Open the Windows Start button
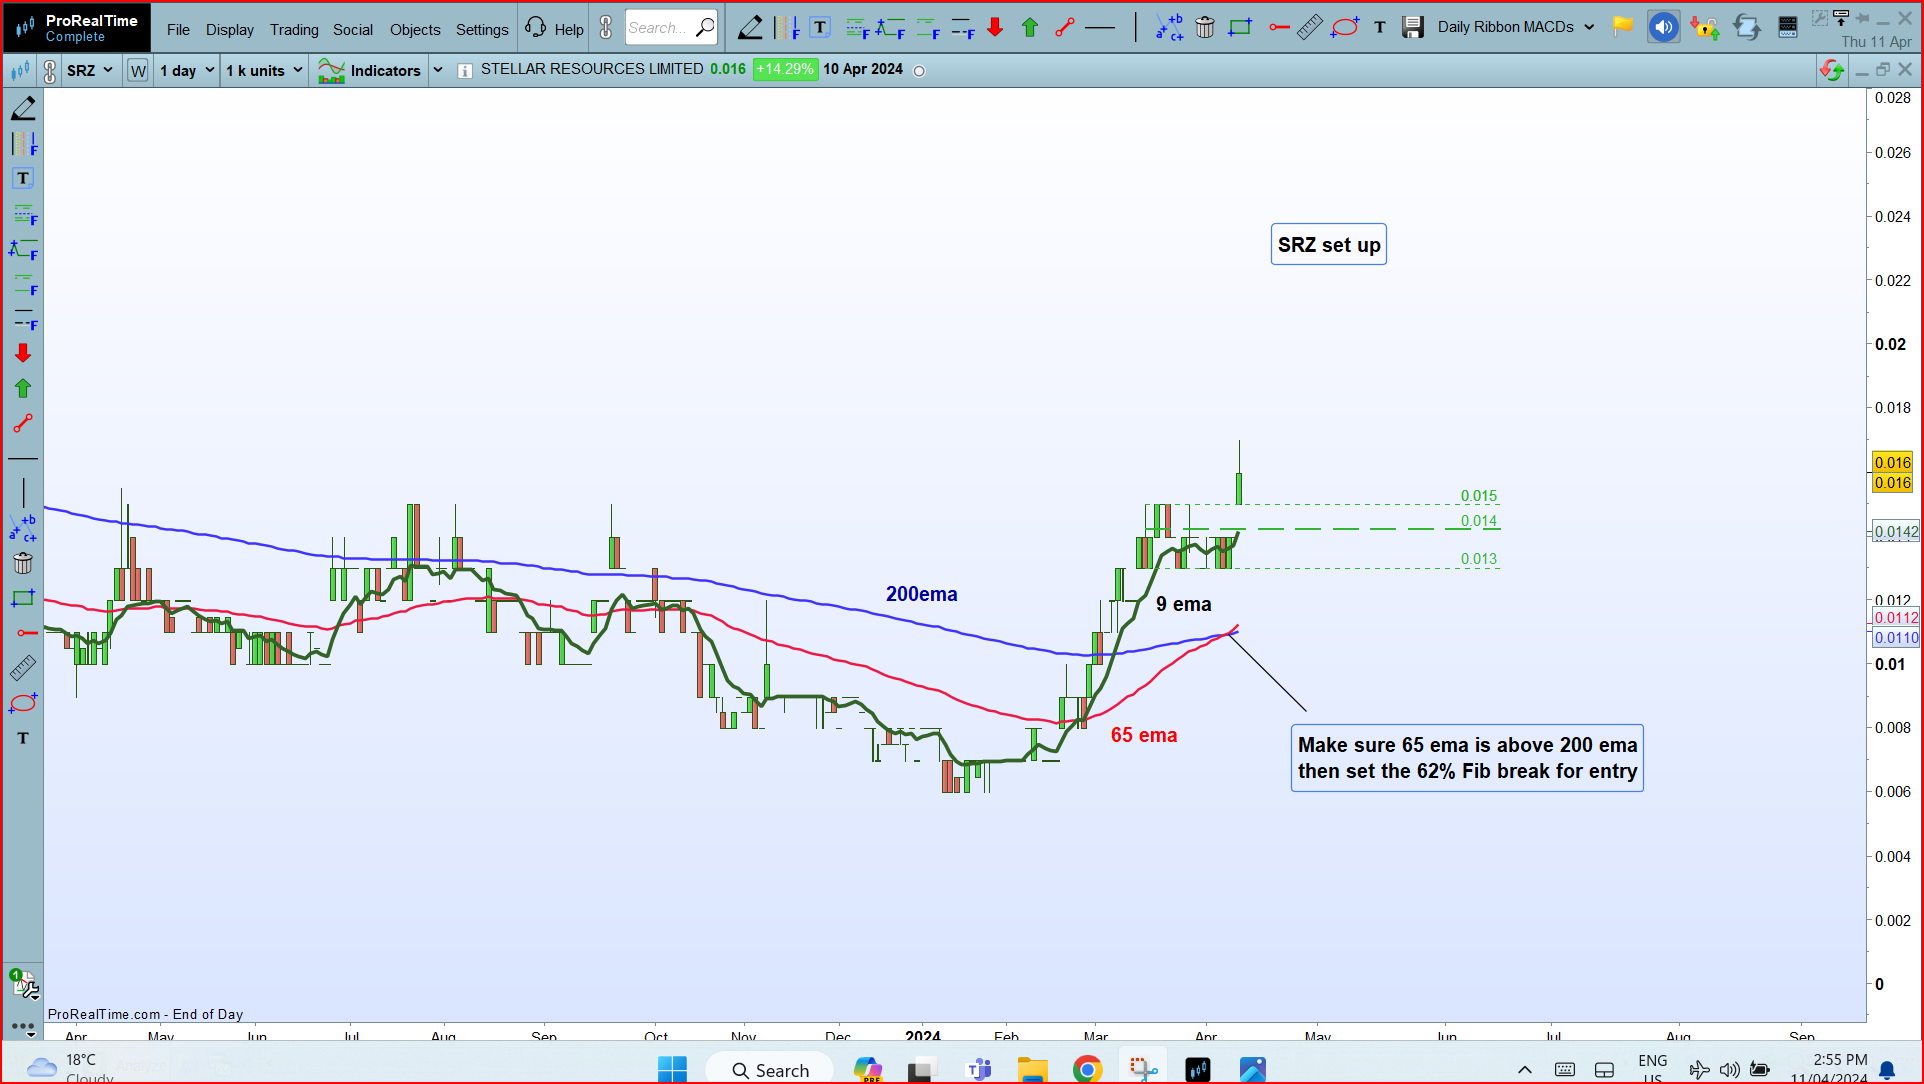The height and width of the screenshot is (1084, 1924). point(673,1069)
